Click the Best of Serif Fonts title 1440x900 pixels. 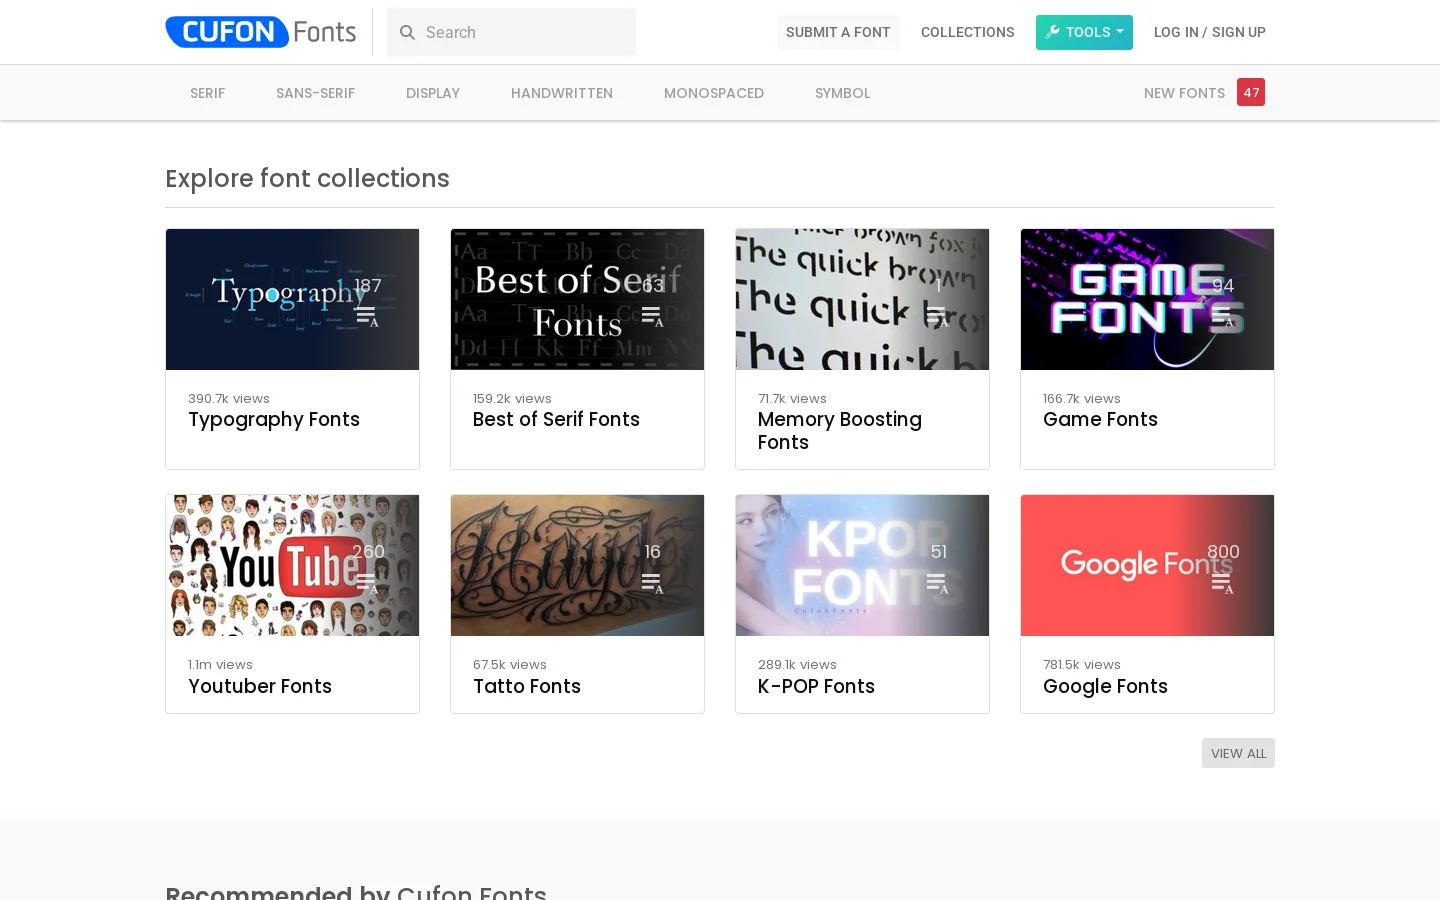click(x=556, y=420)
